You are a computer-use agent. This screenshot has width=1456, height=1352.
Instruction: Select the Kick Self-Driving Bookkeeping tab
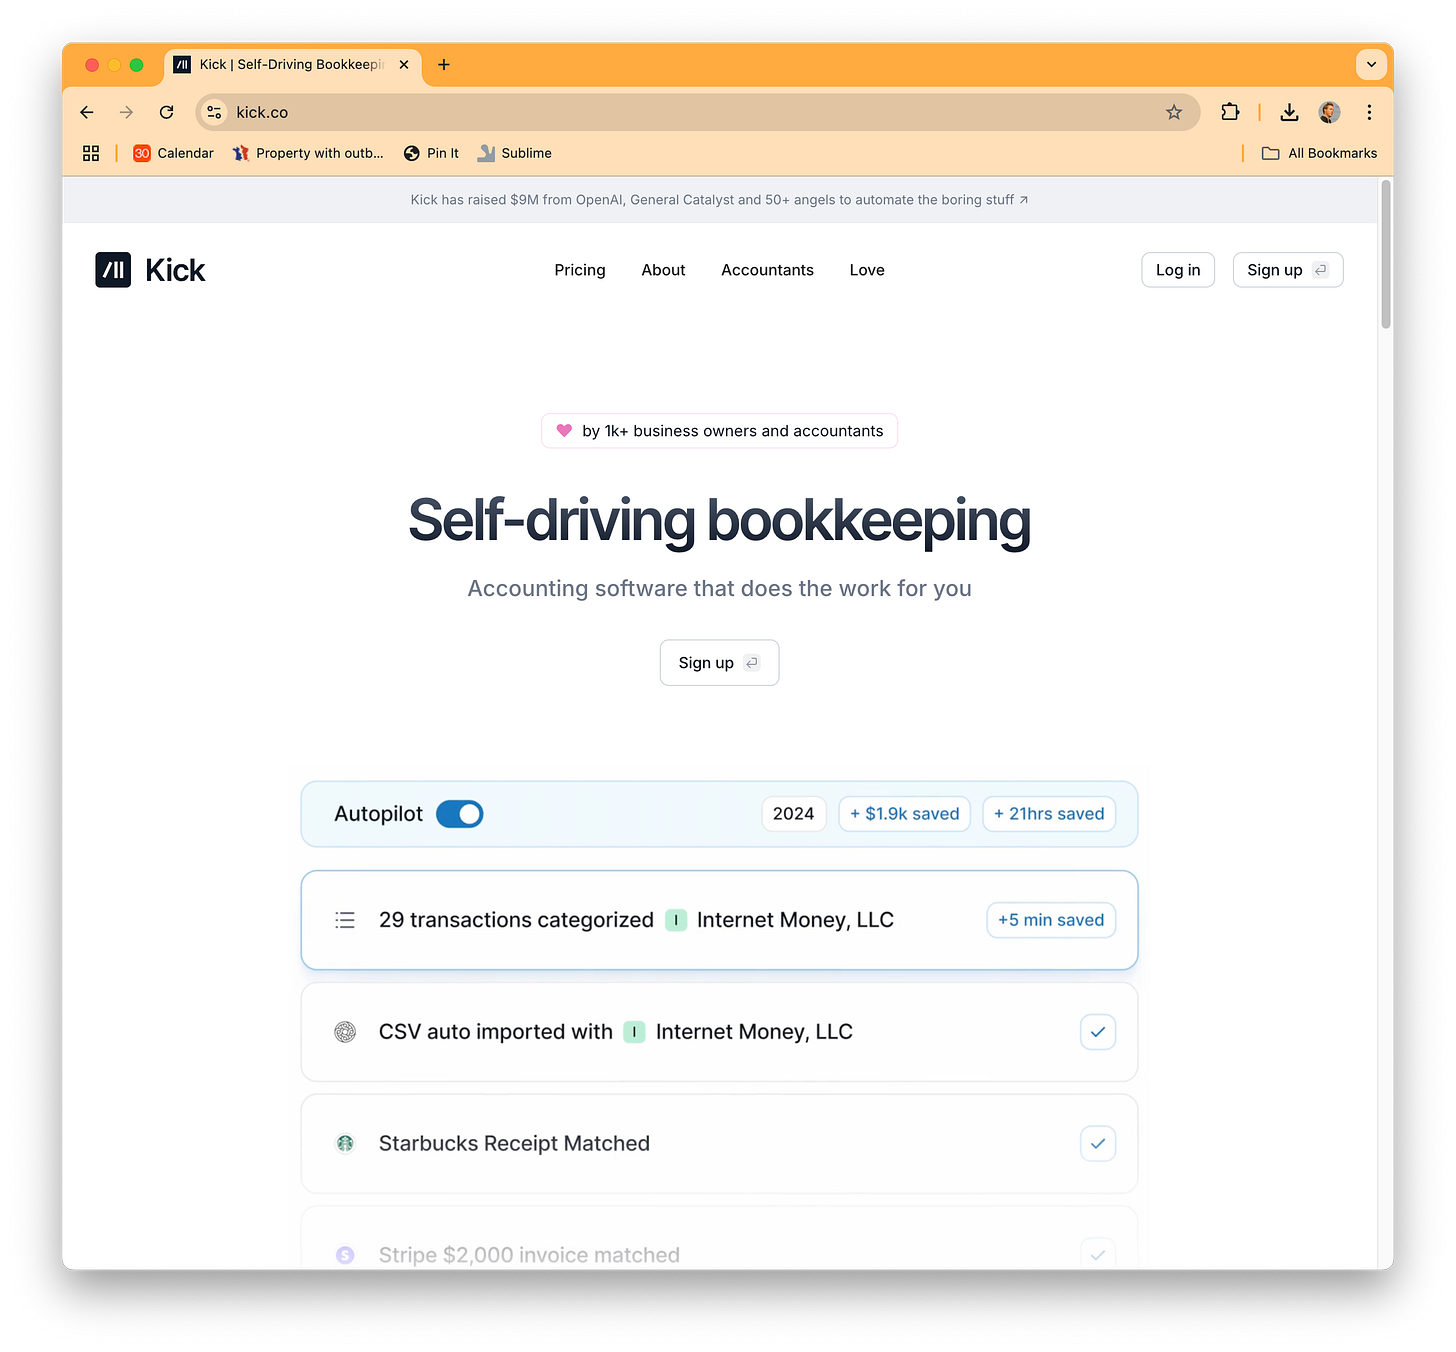(x=292, y=65)
